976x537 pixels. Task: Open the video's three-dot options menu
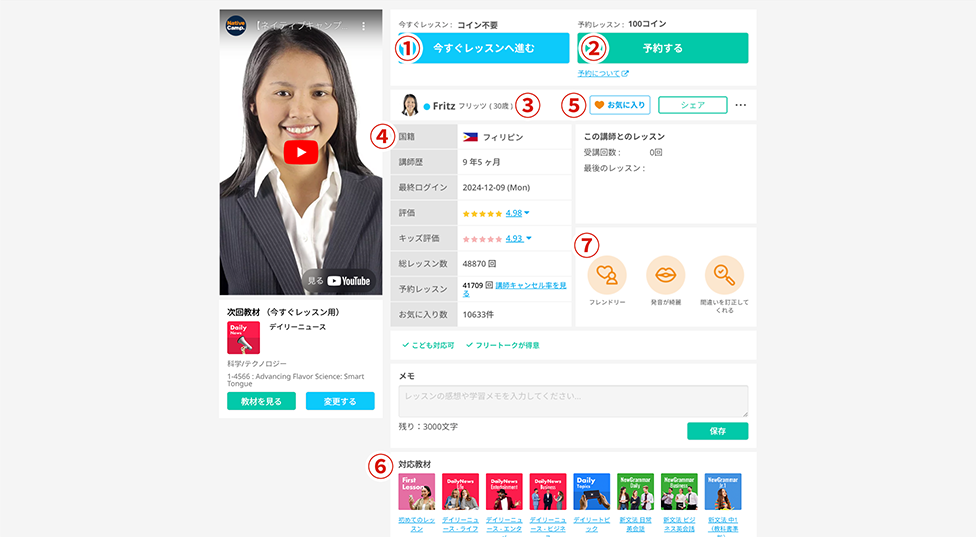364,26
